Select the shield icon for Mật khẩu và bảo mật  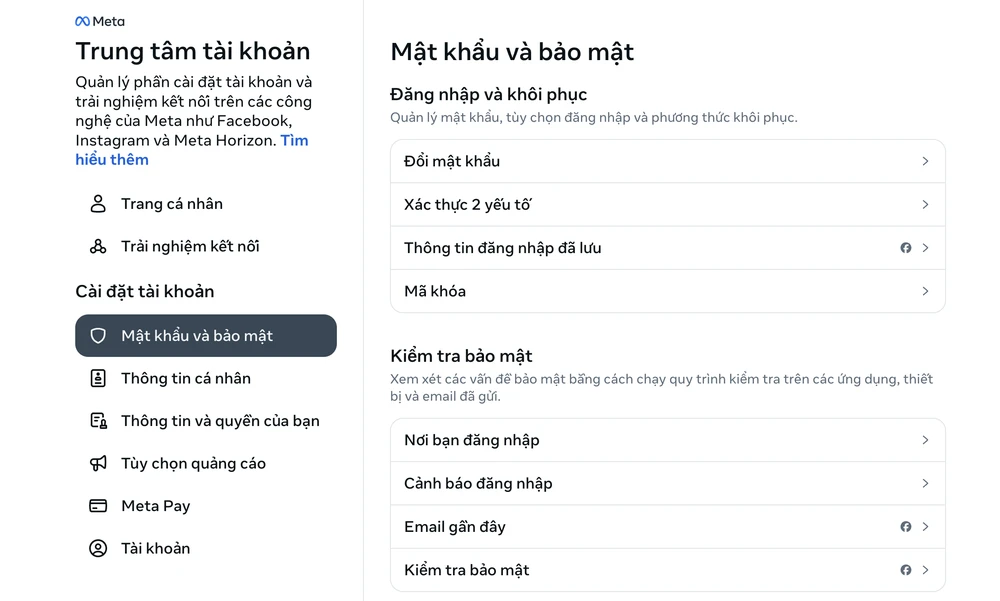tap(97, 335)
